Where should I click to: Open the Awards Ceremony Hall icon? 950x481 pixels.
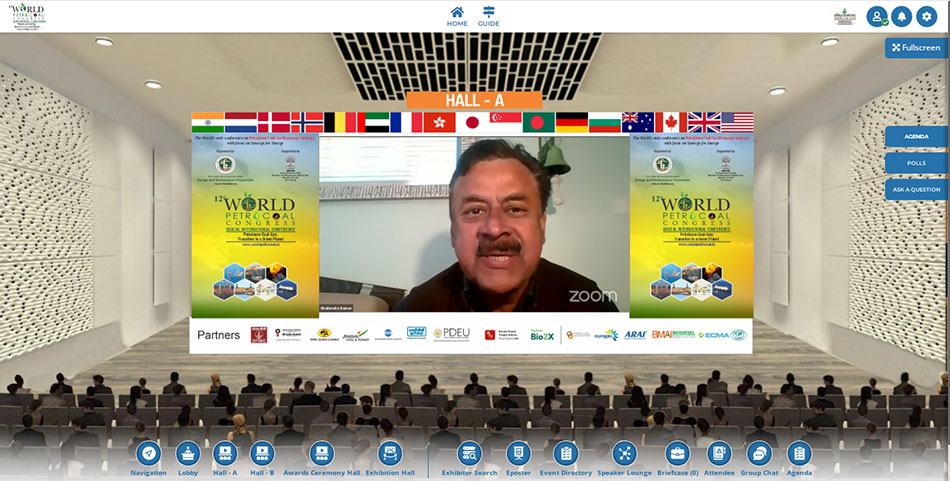[322, 453]
